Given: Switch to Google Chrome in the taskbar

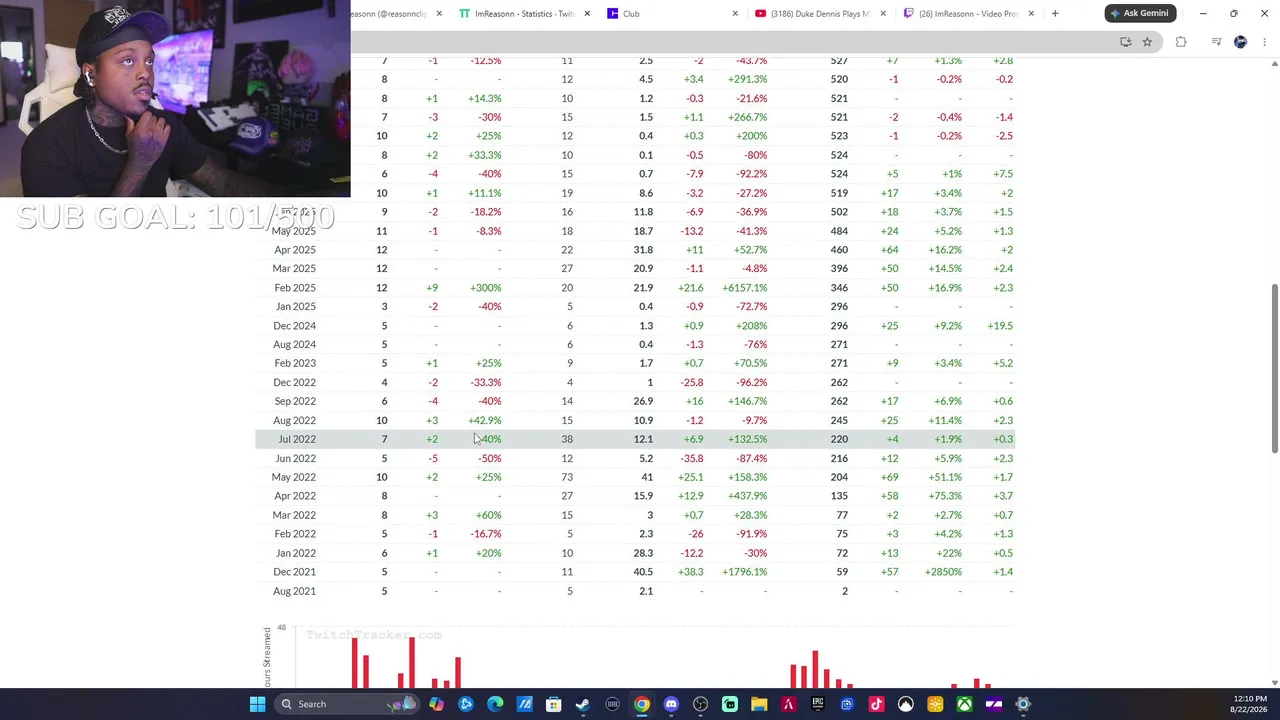Looking at the screenshot, I should [x=642, y=704].
